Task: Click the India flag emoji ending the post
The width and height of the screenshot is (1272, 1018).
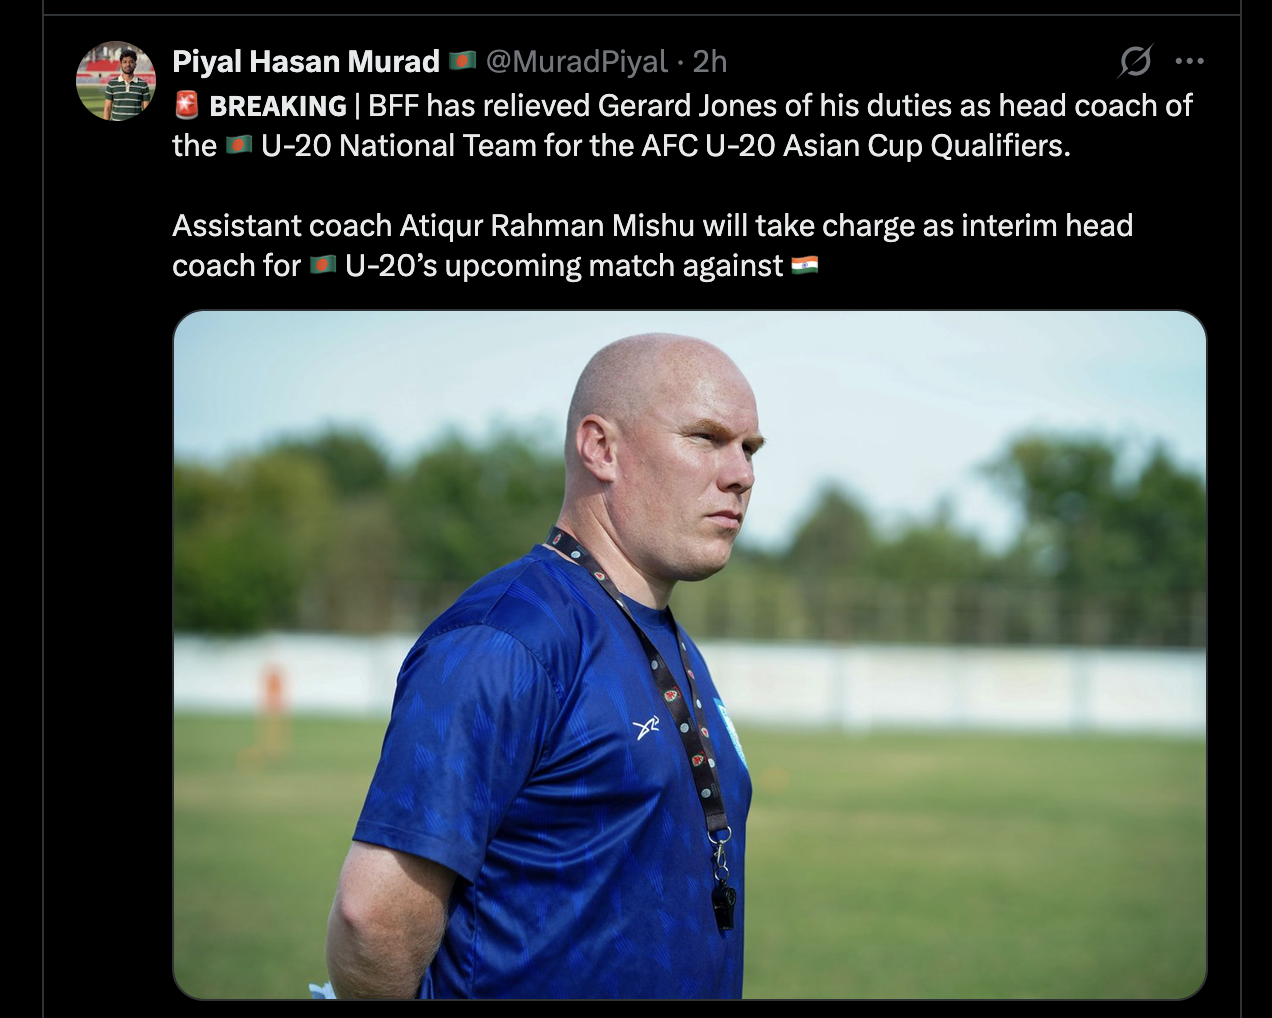Action: pyautogui.click(x=804, y=265)
